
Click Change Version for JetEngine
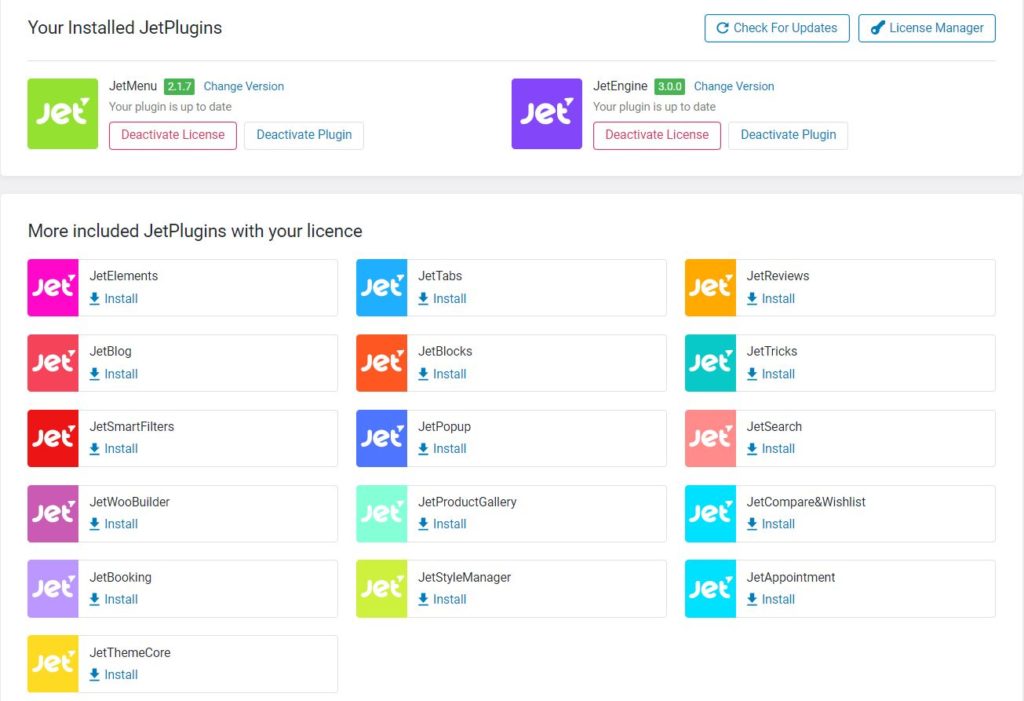(x=734, y=86)
